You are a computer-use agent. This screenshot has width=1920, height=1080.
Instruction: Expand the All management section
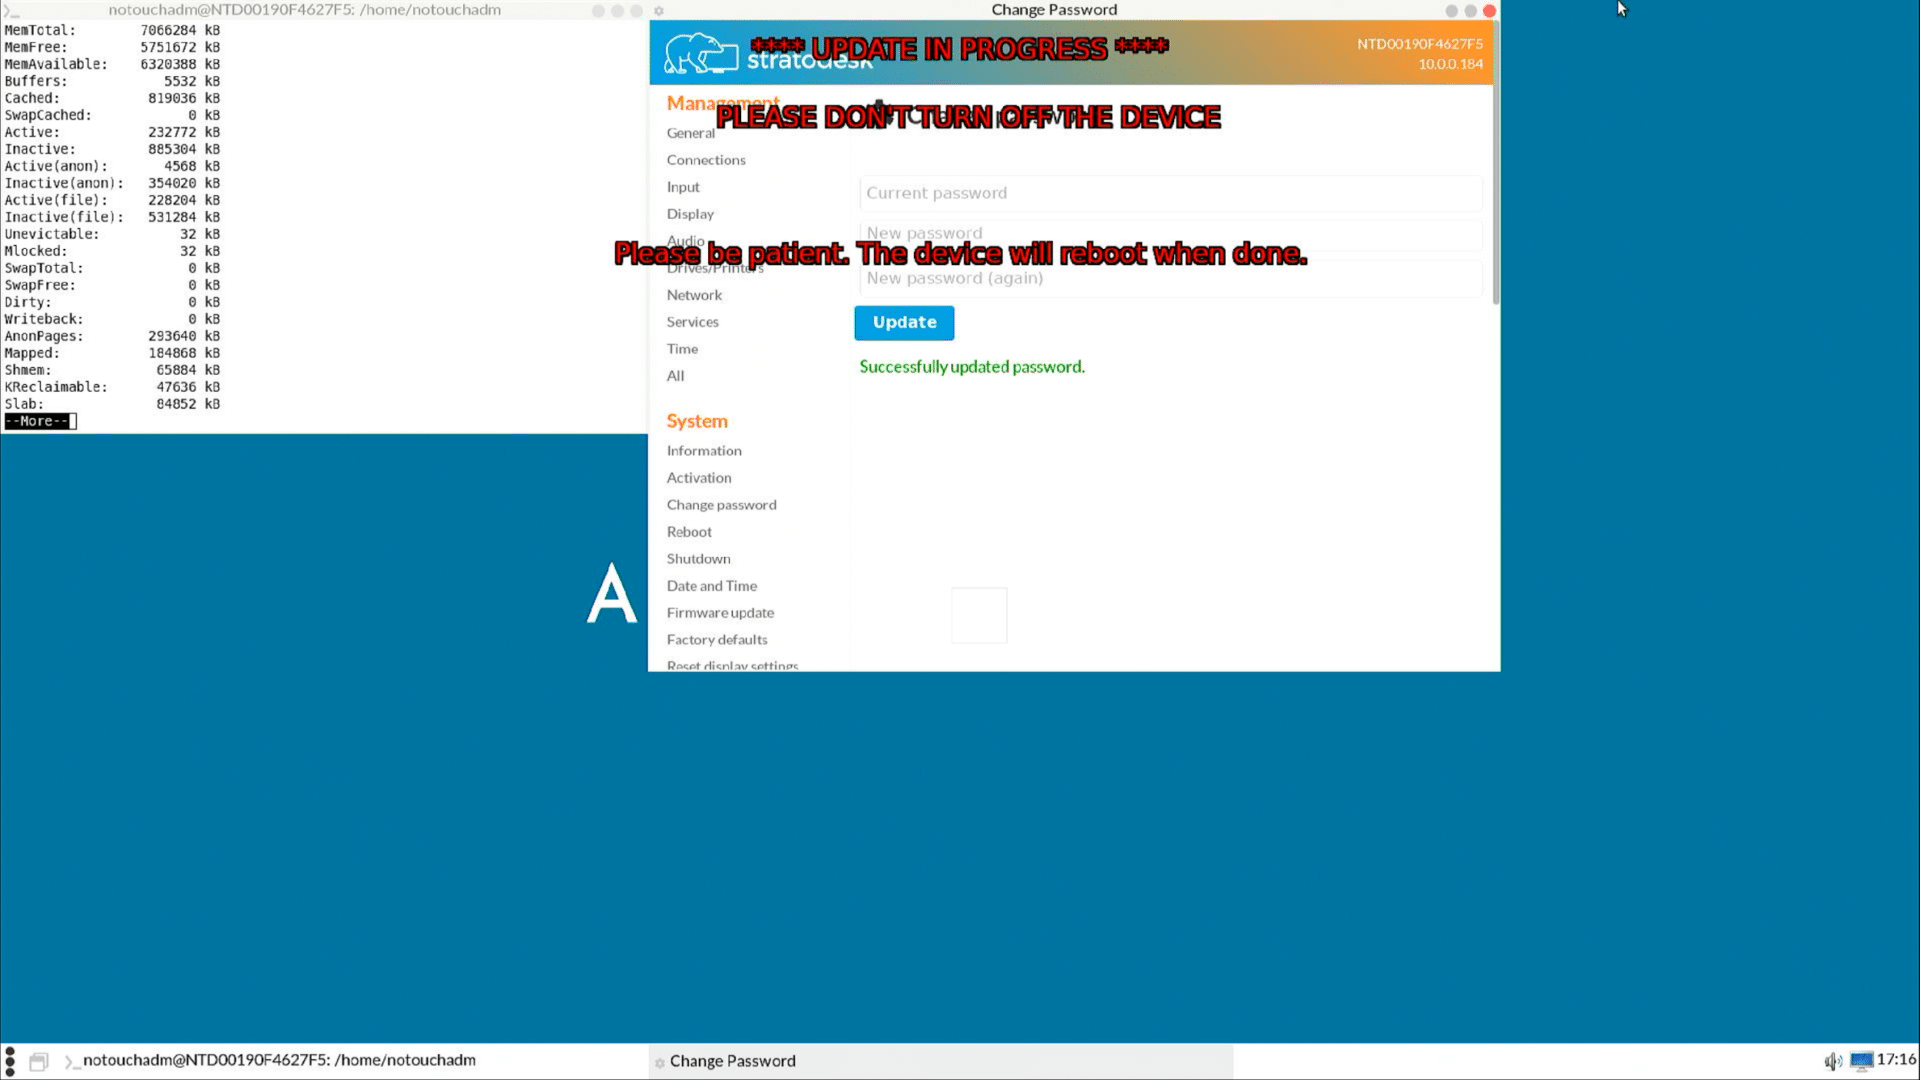tap(676, 375)
